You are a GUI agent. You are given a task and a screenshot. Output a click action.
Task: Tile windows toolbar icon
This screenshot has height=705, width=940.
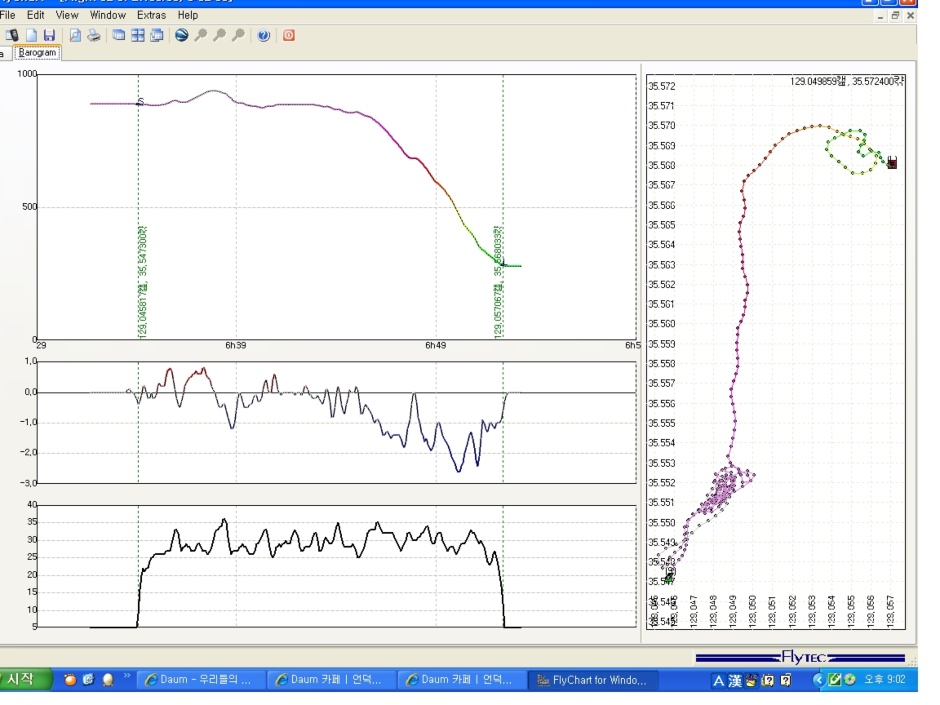[x=138, y=35]
